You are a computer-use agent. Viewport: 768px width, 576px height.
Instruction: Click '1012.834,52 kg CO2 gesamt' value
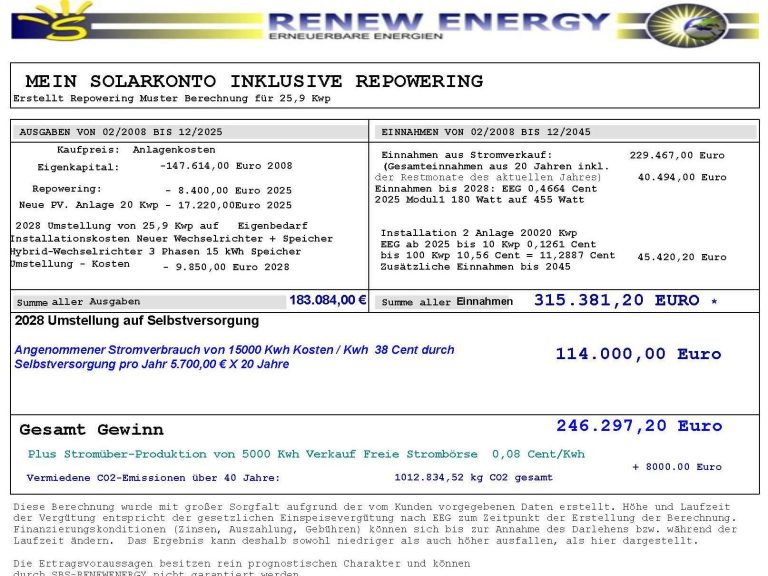click(x=474, y=477)
